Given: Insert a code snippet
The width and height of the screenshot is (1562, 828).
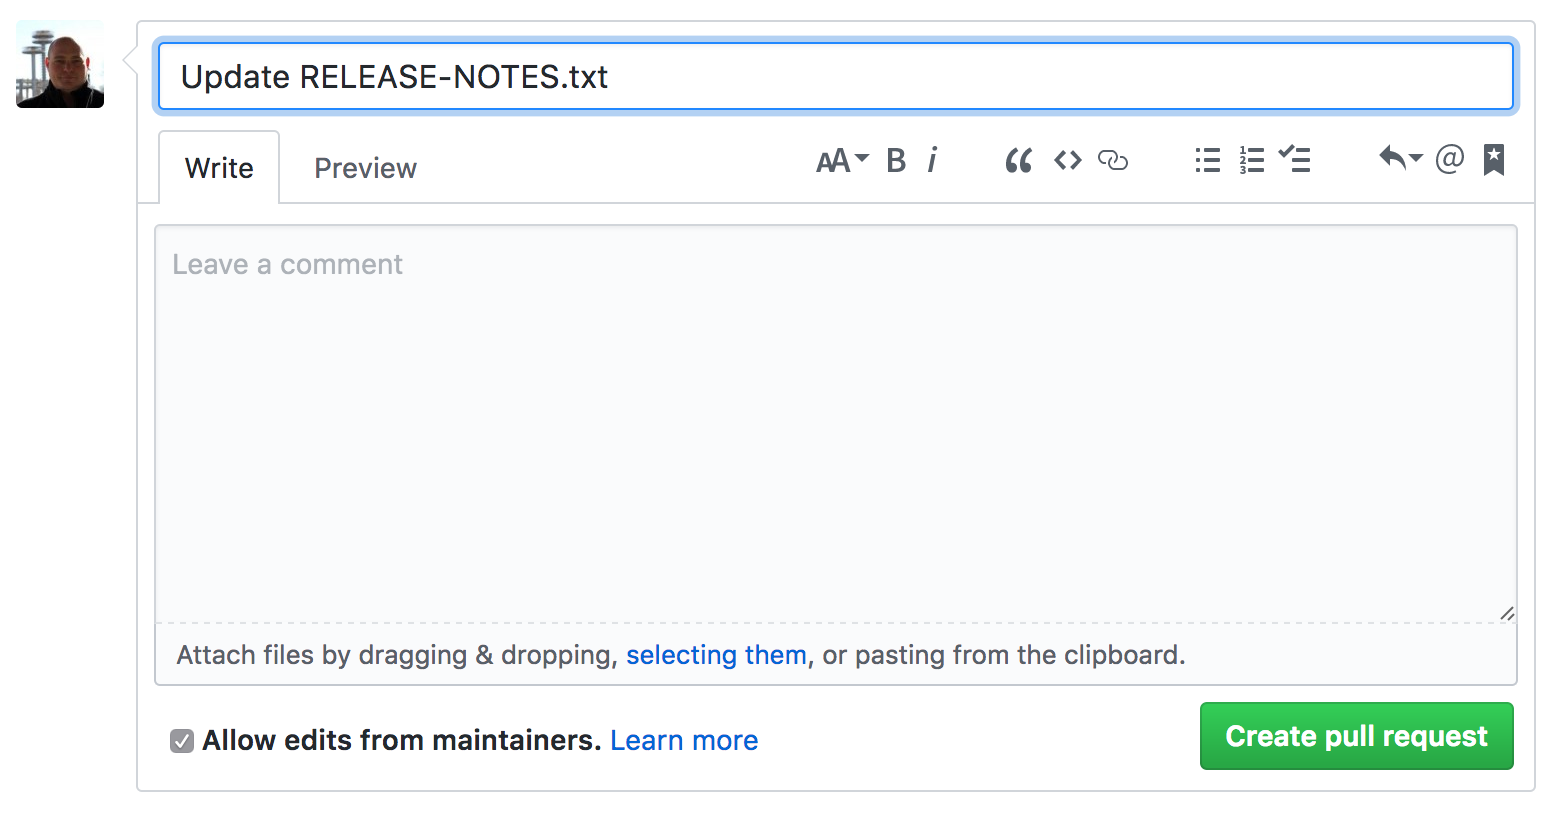Looking at the screenshot, I should [1066, 160].
